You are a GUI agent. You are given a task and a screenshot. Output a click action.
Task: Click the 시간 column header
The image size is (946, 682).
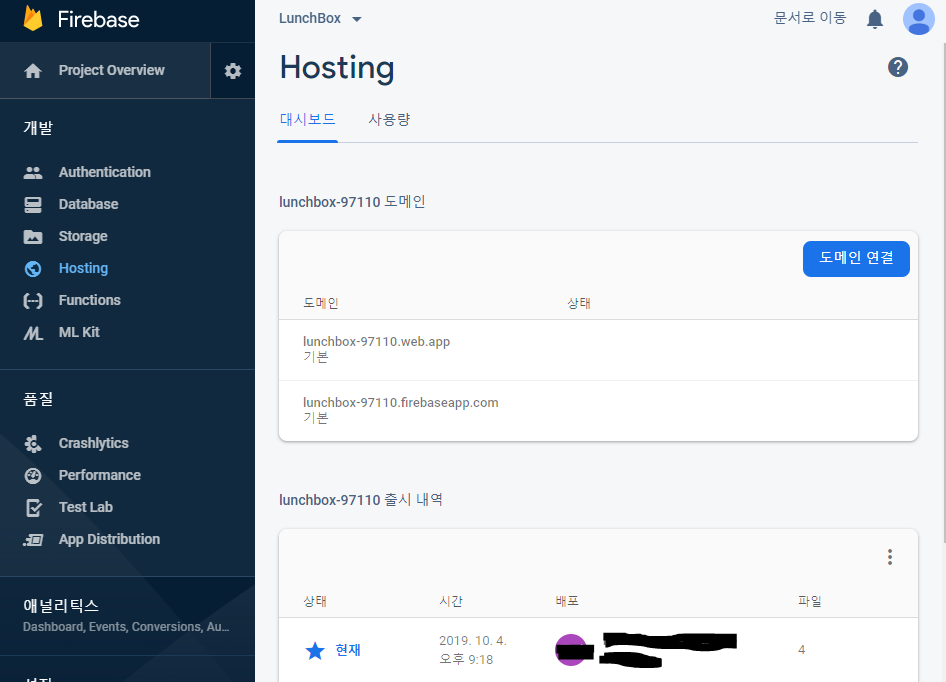pyautogui.click(x=451, y=602)
